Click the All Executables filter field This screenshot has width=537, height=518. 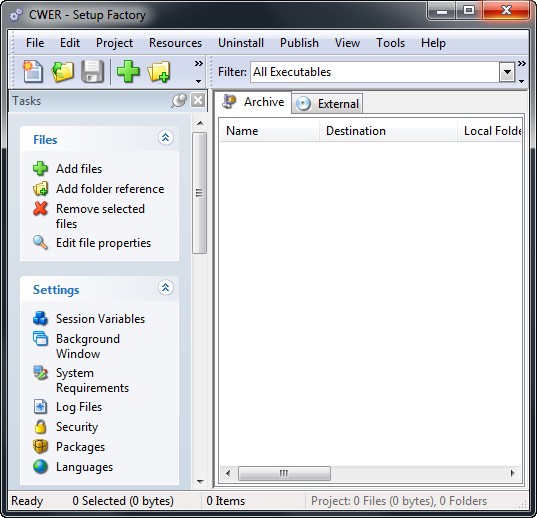375,72
